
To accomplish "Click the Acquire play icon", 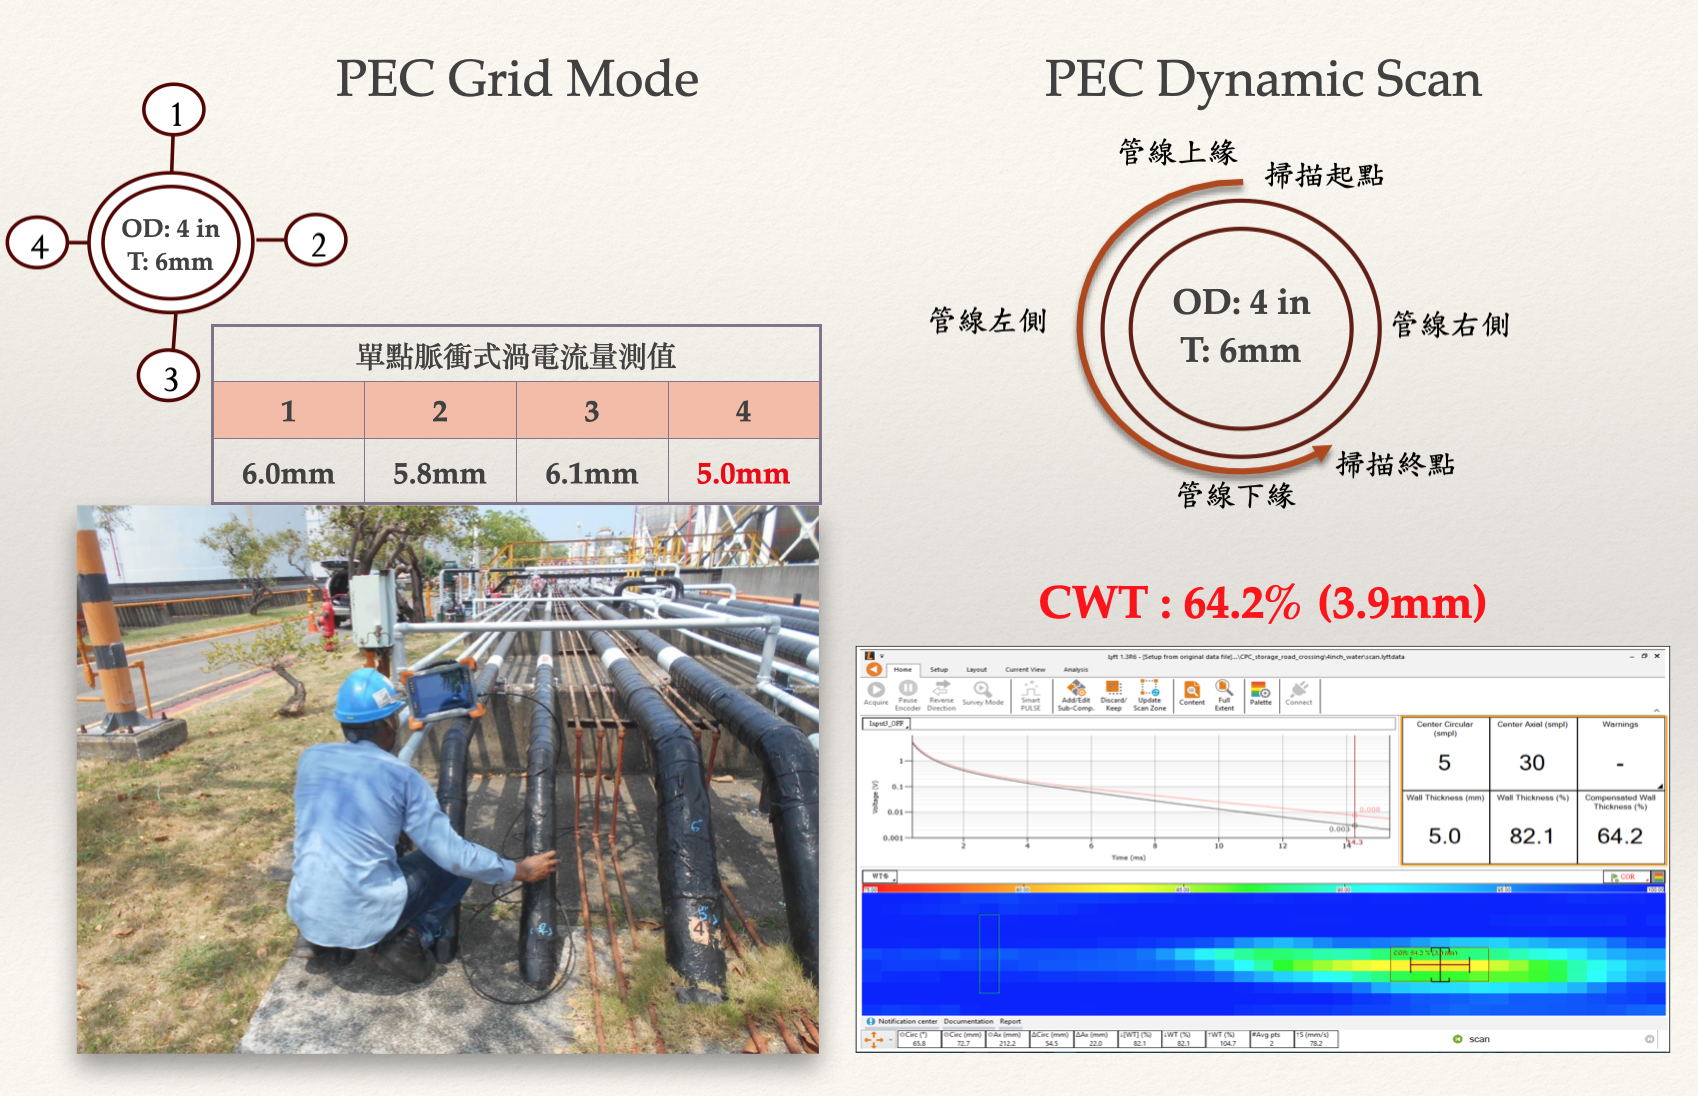I will [x=876, y=690].
